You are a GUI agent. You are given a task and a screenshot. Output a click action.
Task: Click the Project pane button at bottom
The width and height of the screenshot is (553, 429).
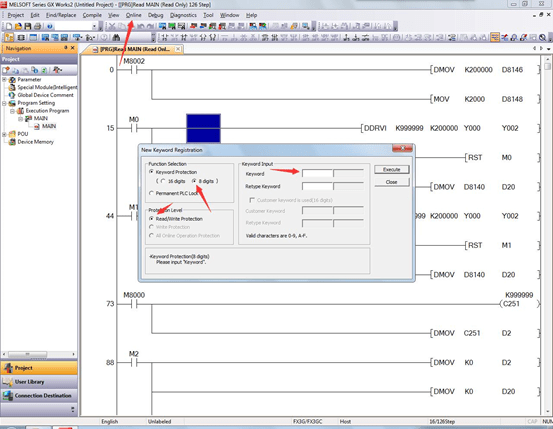(39, 368)
